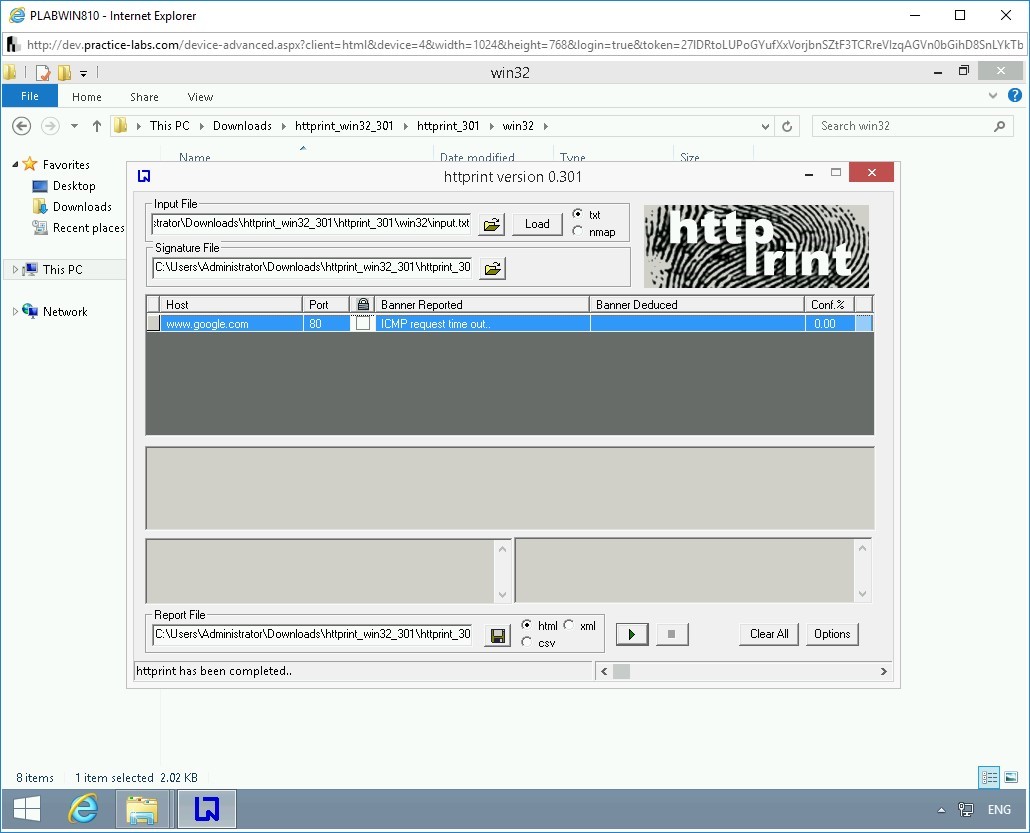Click the refresh icon beside the address path
Screen dimensions: 1030x833
[788, 126]
